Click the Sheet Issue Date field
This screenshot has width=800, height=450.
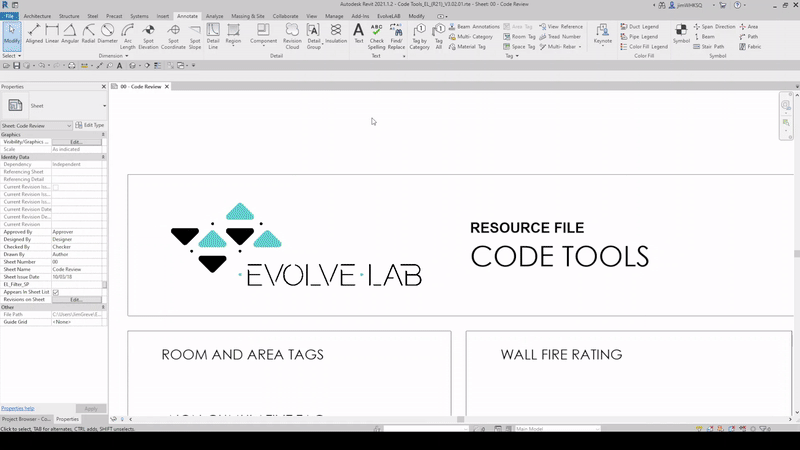77,277
